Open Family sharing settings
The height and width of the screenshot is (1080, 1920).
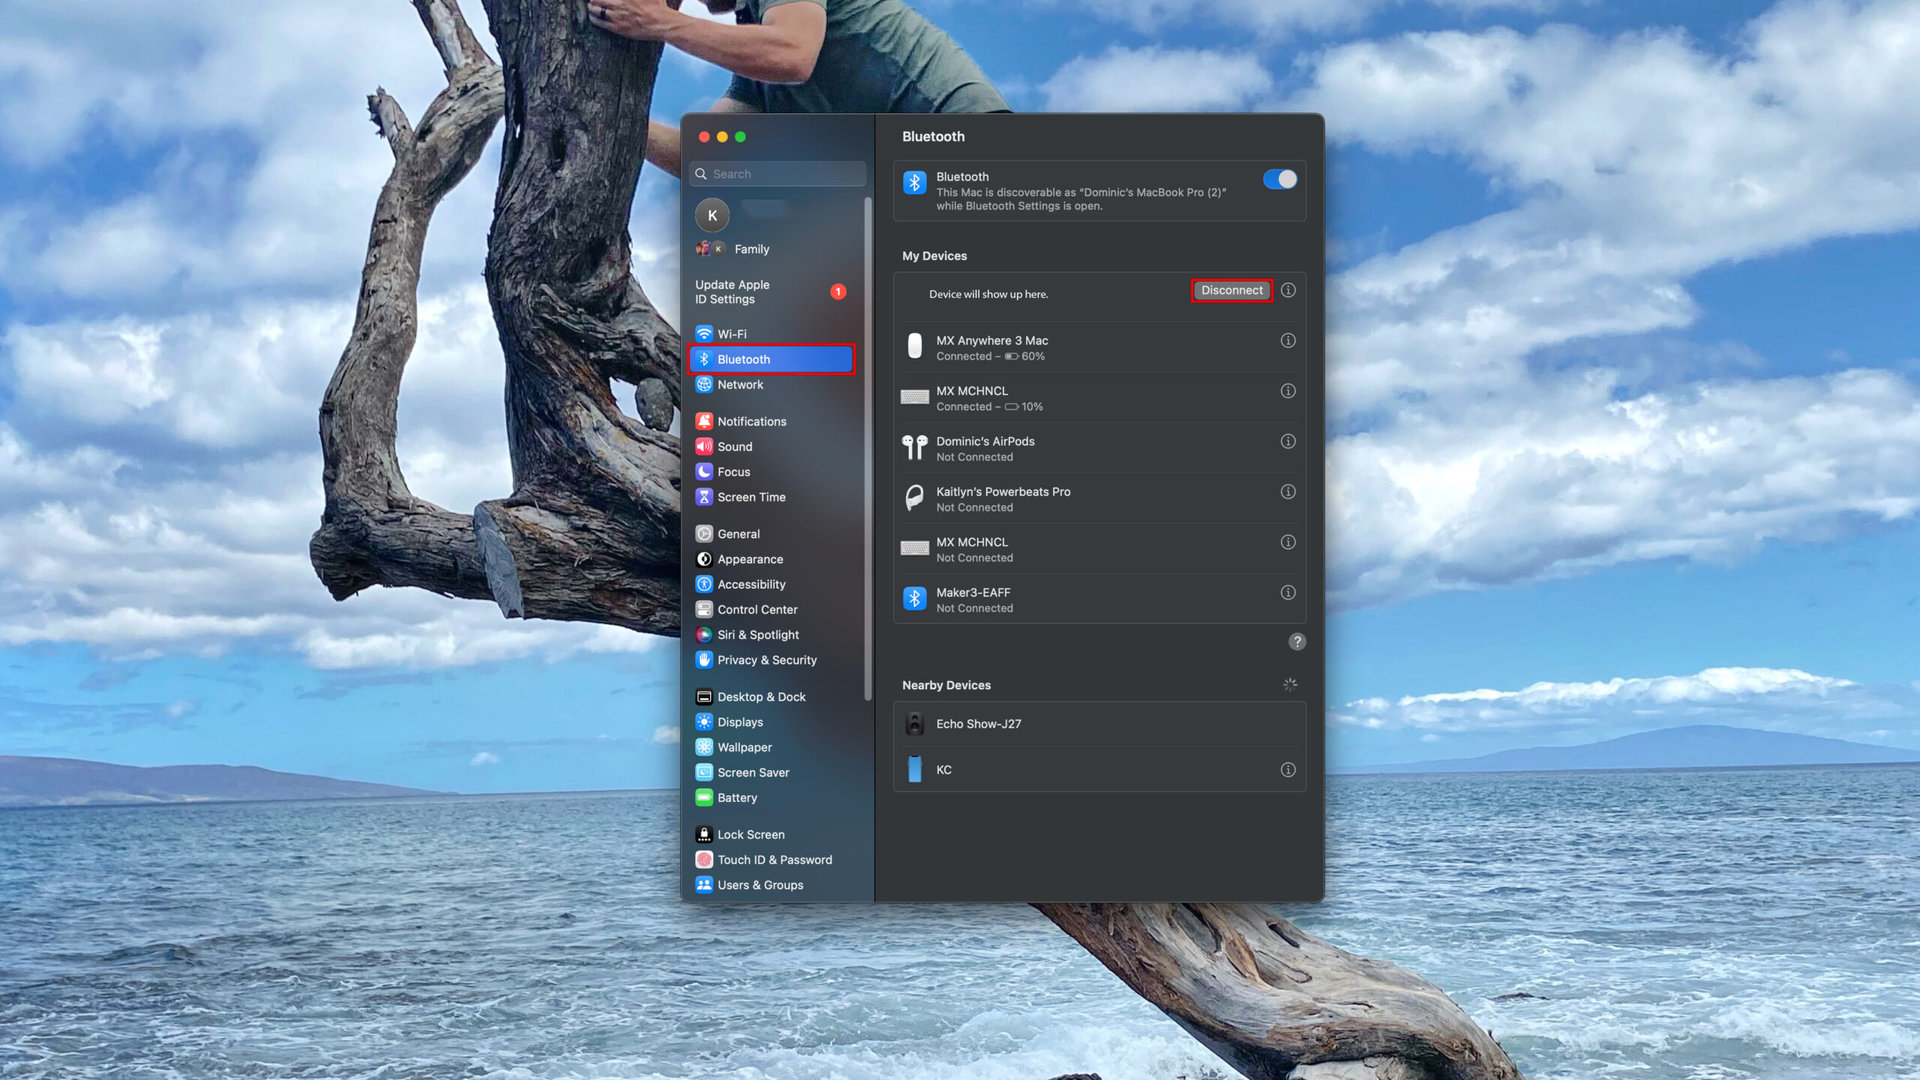point(751,249)
